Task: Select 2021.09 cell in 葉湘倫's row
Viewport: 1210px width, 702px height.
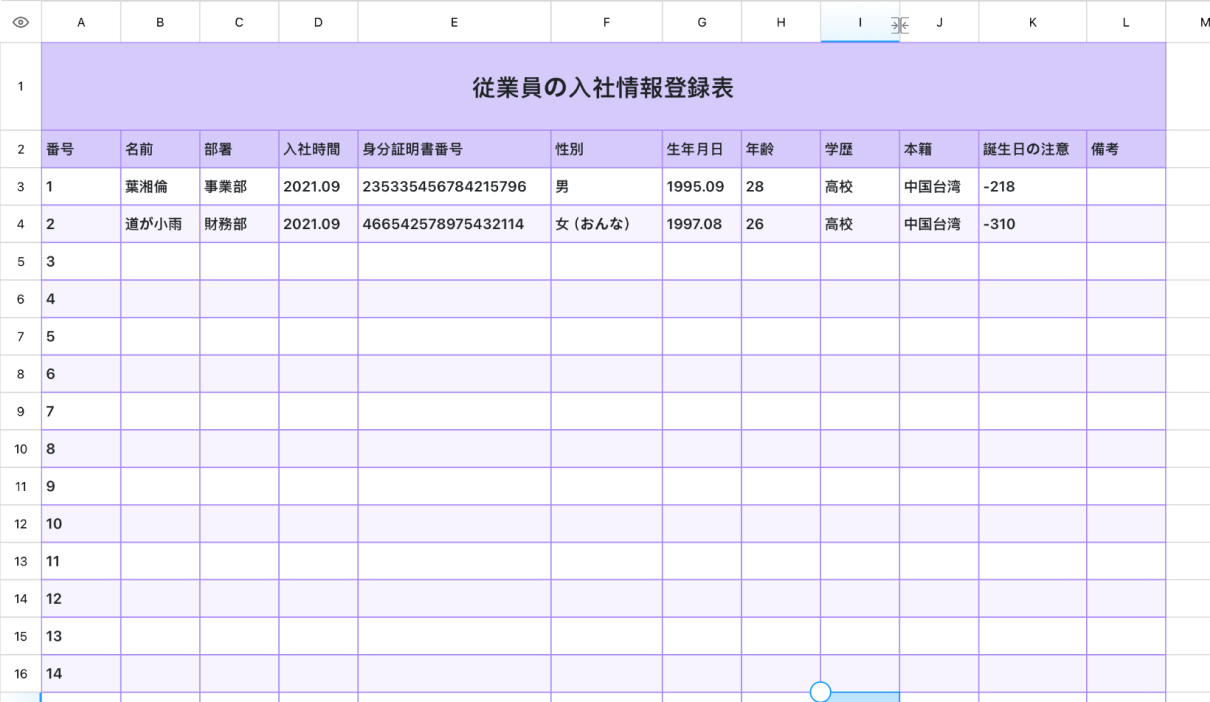Action: [318, 187]
